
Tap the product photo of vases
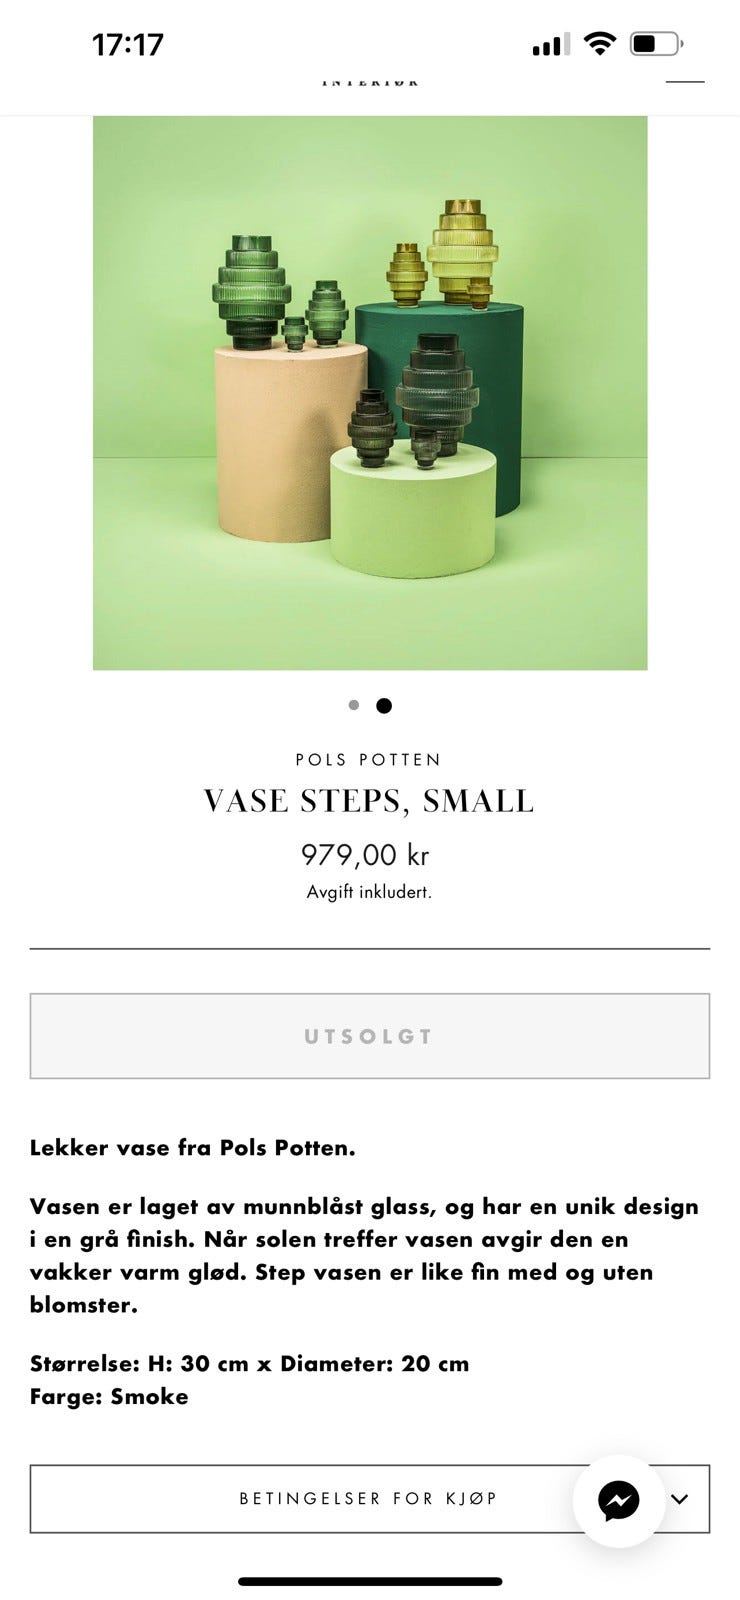[x=370, y=393]
